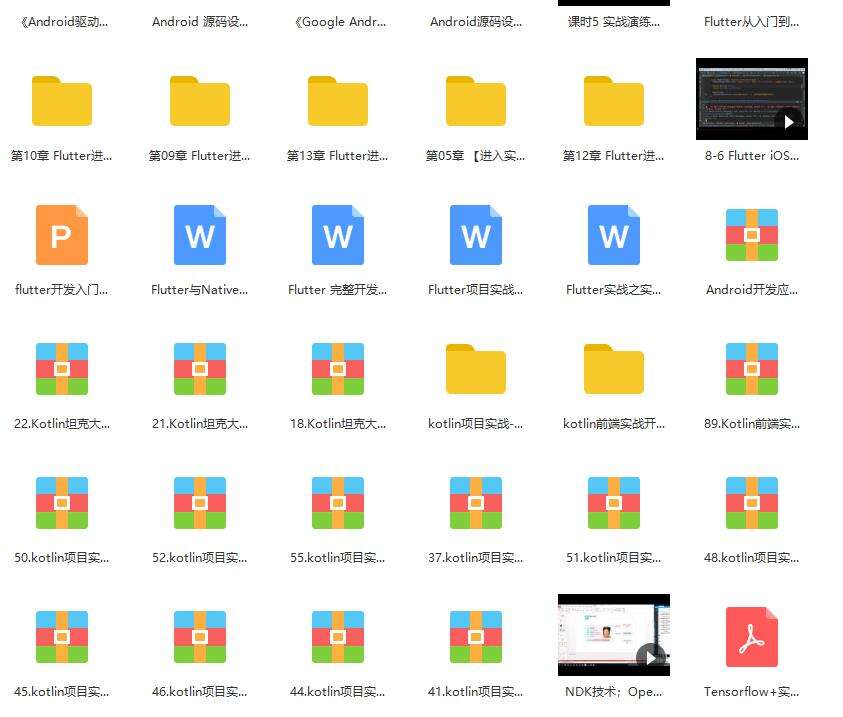Viewport: 843px width, 717px height.
Task: Select the Android开发应 RAR archive
Action: click(x=751, y=235)
